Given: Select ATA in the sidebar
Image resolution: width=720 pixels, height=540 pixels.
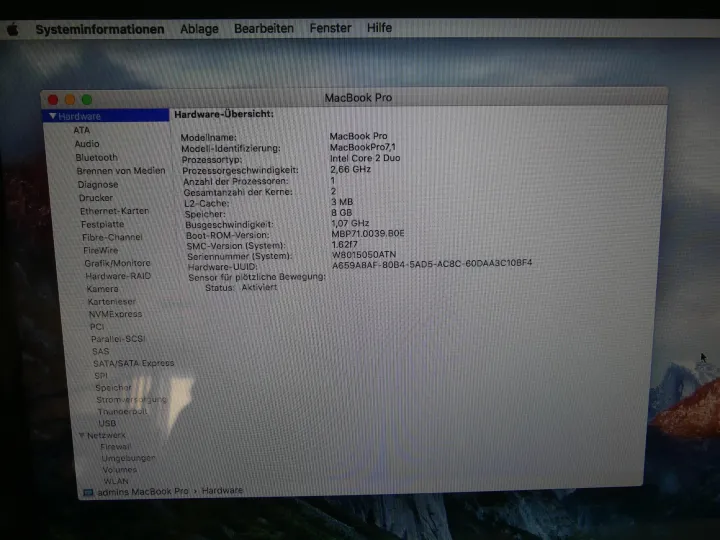Looking at the screenshot, I should point(81,130).
